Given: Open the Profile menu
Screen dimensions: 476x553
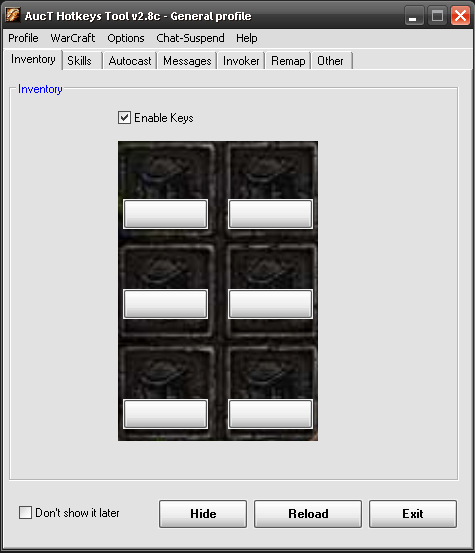Looking at the screenshot, I should 23,38.
